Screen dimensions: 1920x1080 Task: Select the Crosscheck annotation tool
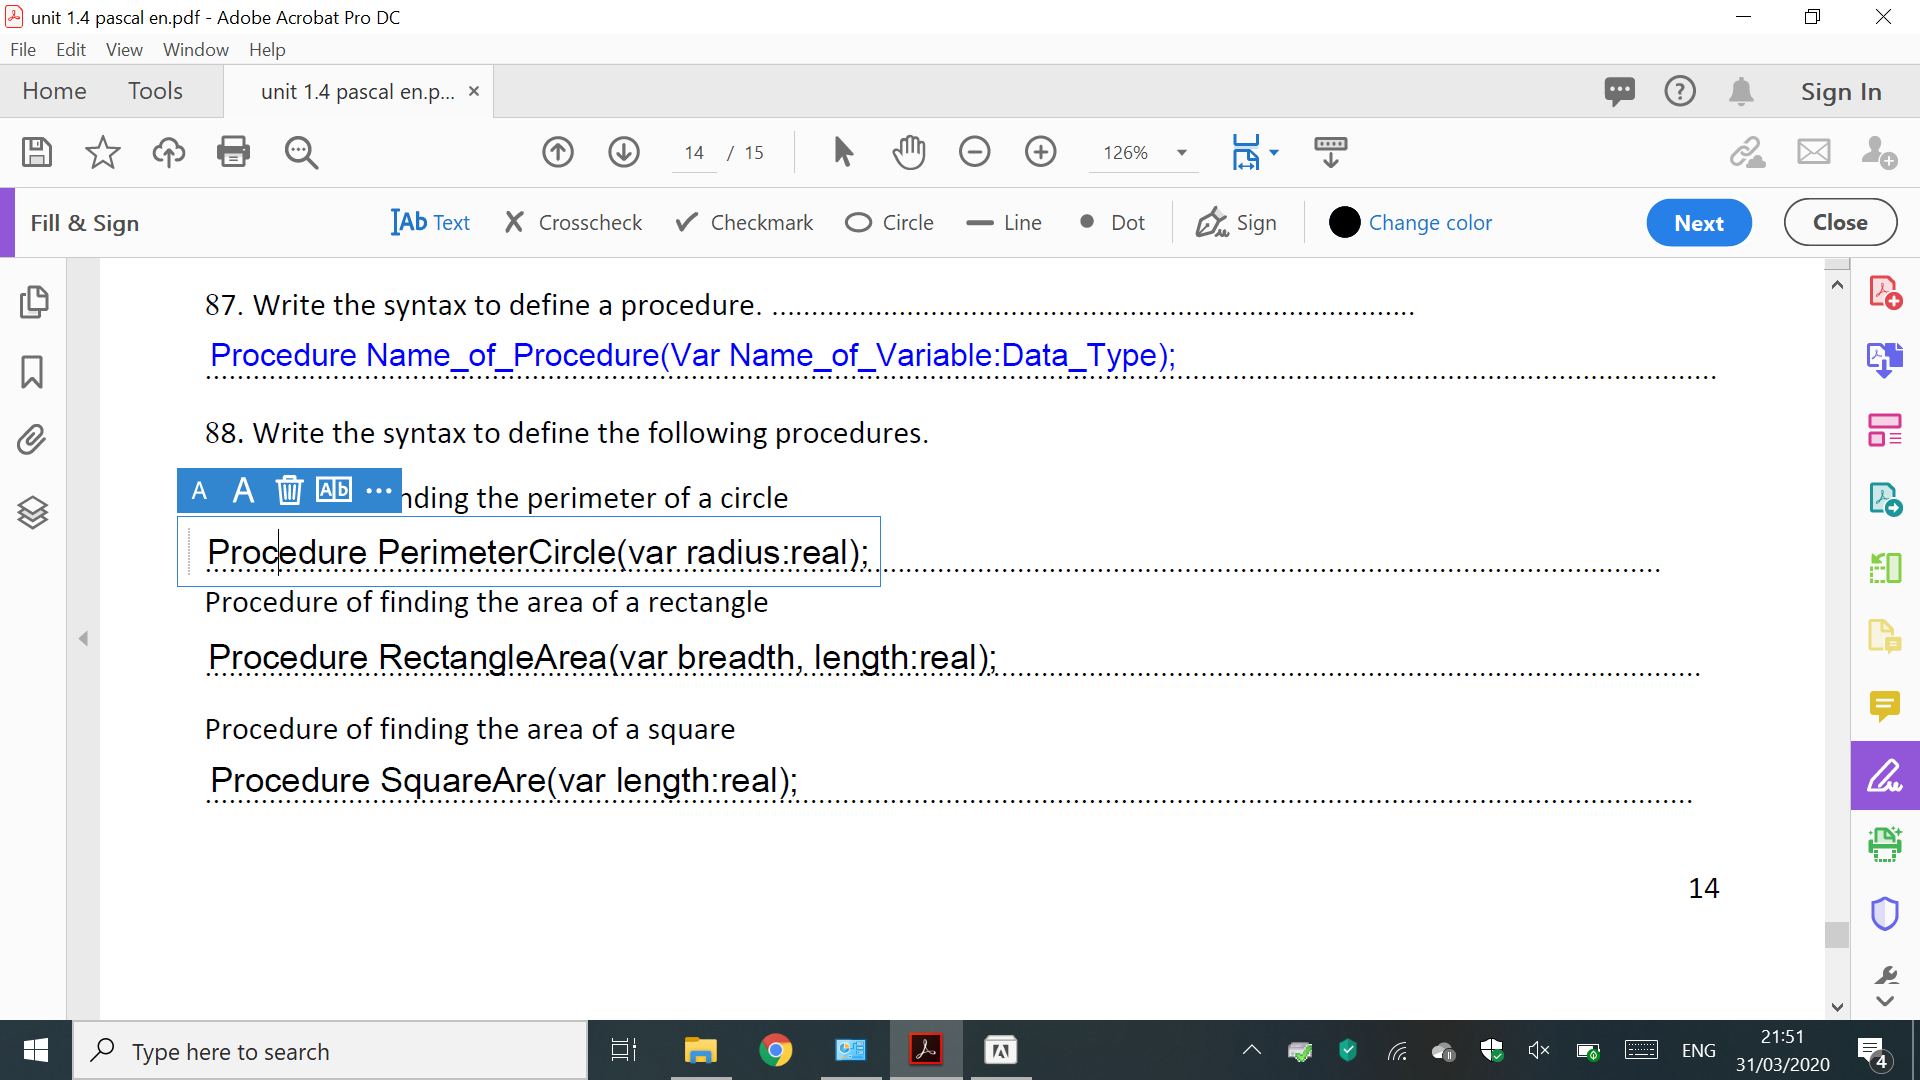coord(573,222)
